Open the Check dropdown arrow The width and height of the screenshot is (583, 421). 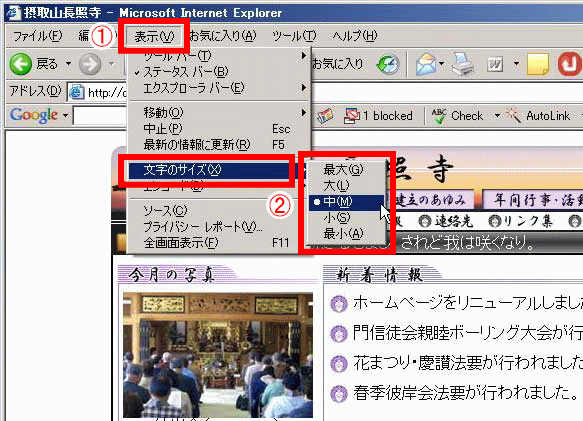(x=497, y=116)
